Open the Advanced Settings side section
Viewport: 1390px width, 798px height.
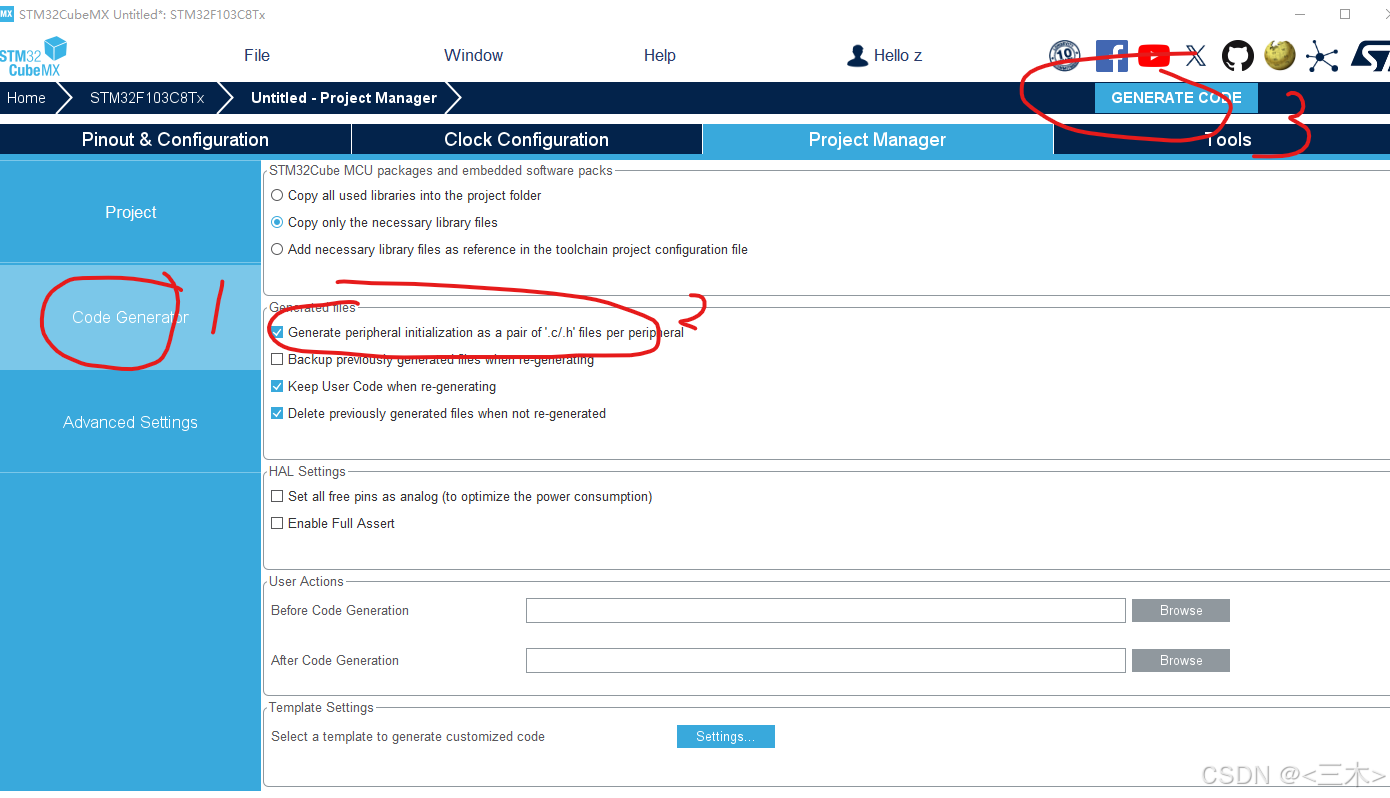[130, 422]
